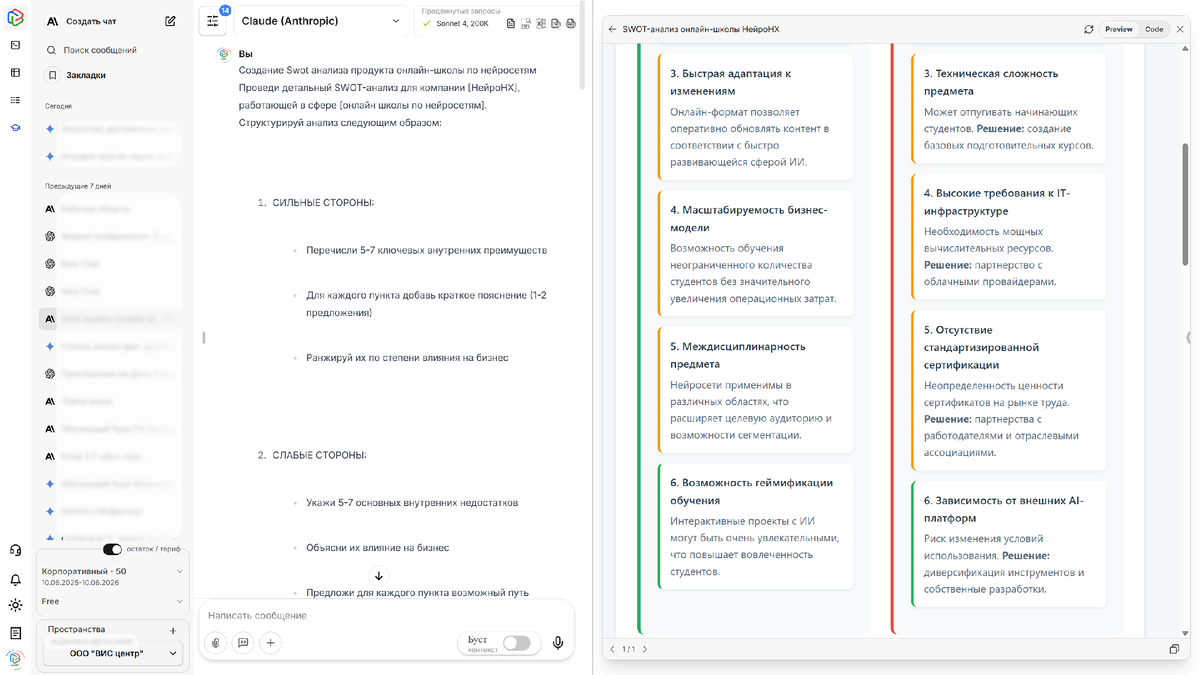Image resolution: width=1200 pixels, height=675 pixels.
Task: Toggle the остаток / тариф switch
Action: pos(112,549)
